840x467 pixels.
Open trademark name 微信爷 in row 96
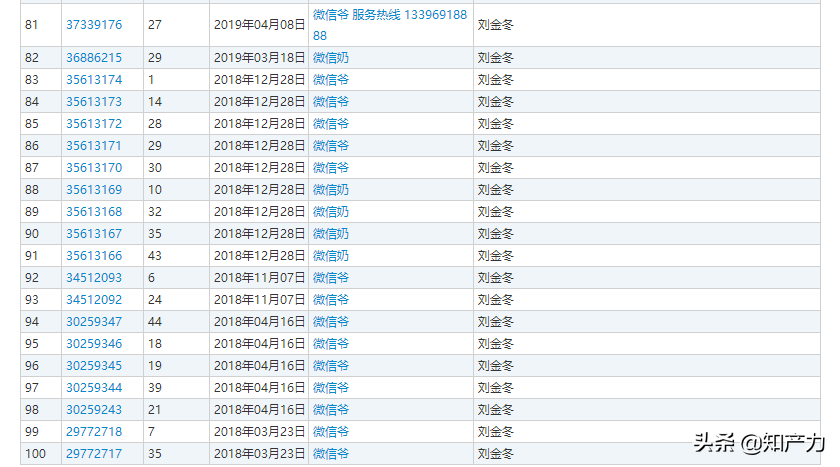click(331, 365)
